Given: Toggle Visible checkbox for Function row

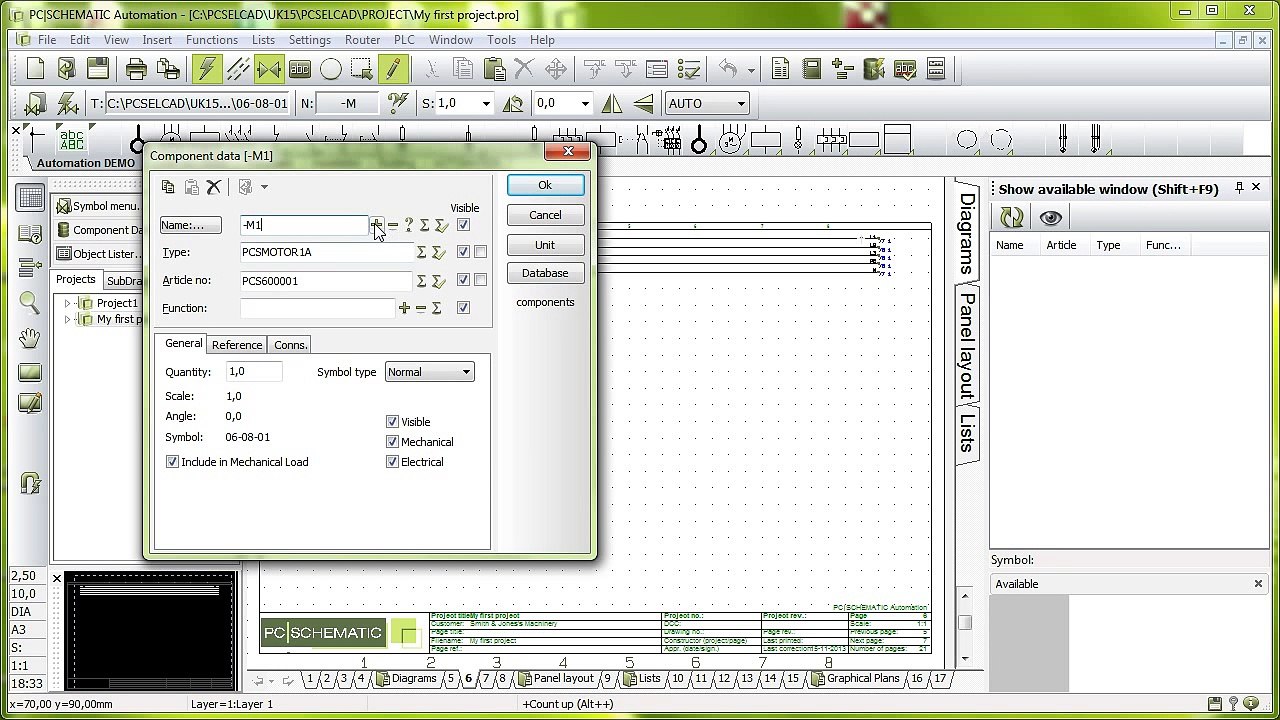Looking at the screenshot, I should 463,308.
